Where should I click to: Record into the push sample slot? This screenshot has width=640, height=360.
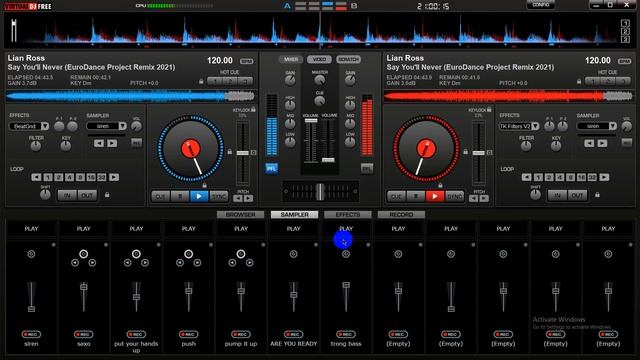[189, 334]
